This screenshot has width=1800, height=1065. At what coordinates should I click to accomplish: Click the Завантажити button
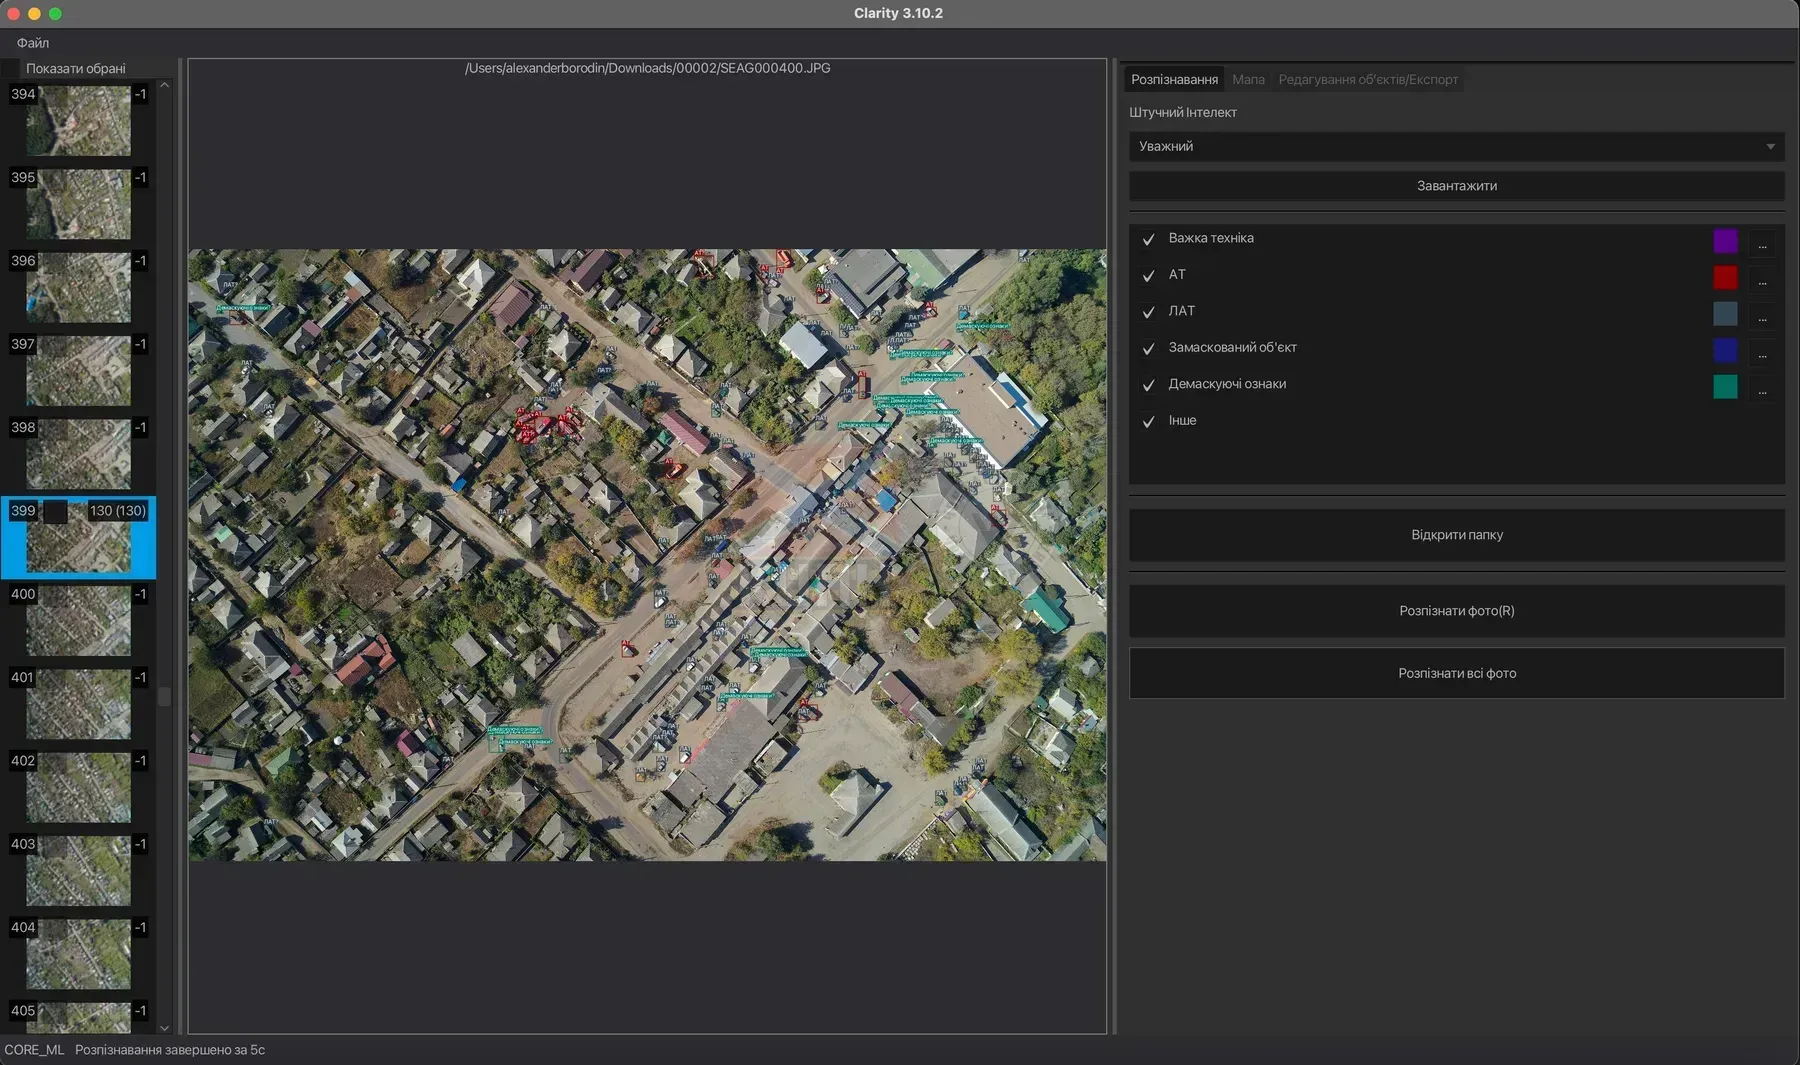1456,186
